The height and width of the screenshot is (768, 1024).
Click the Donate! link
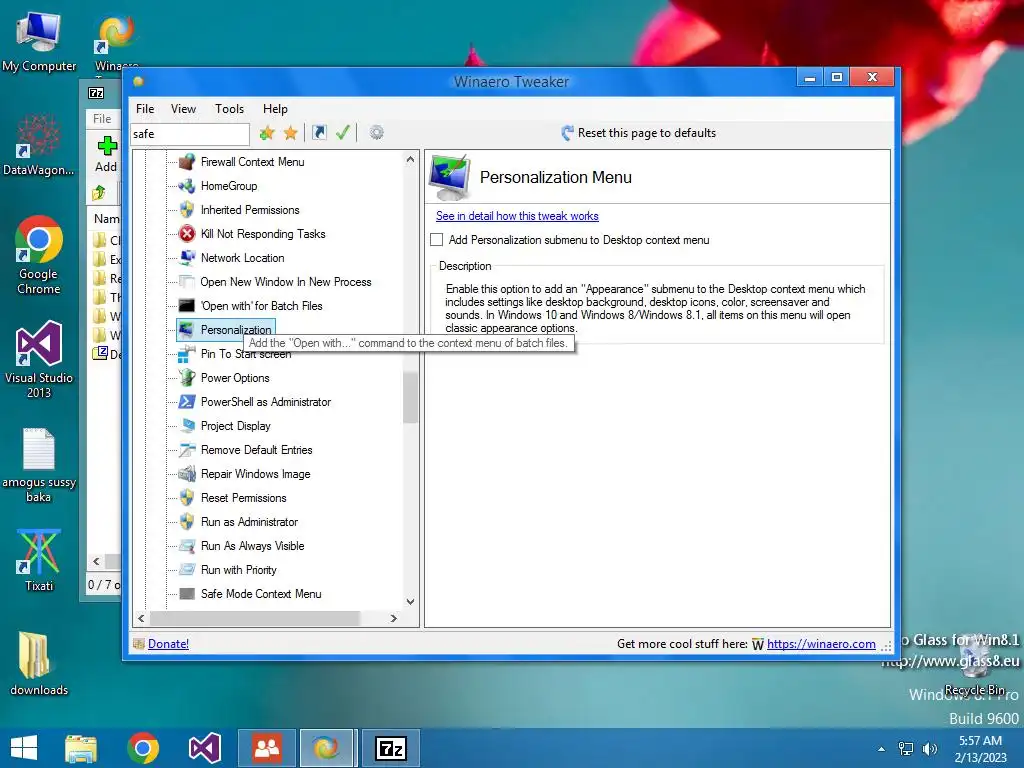tap(168, 644)
